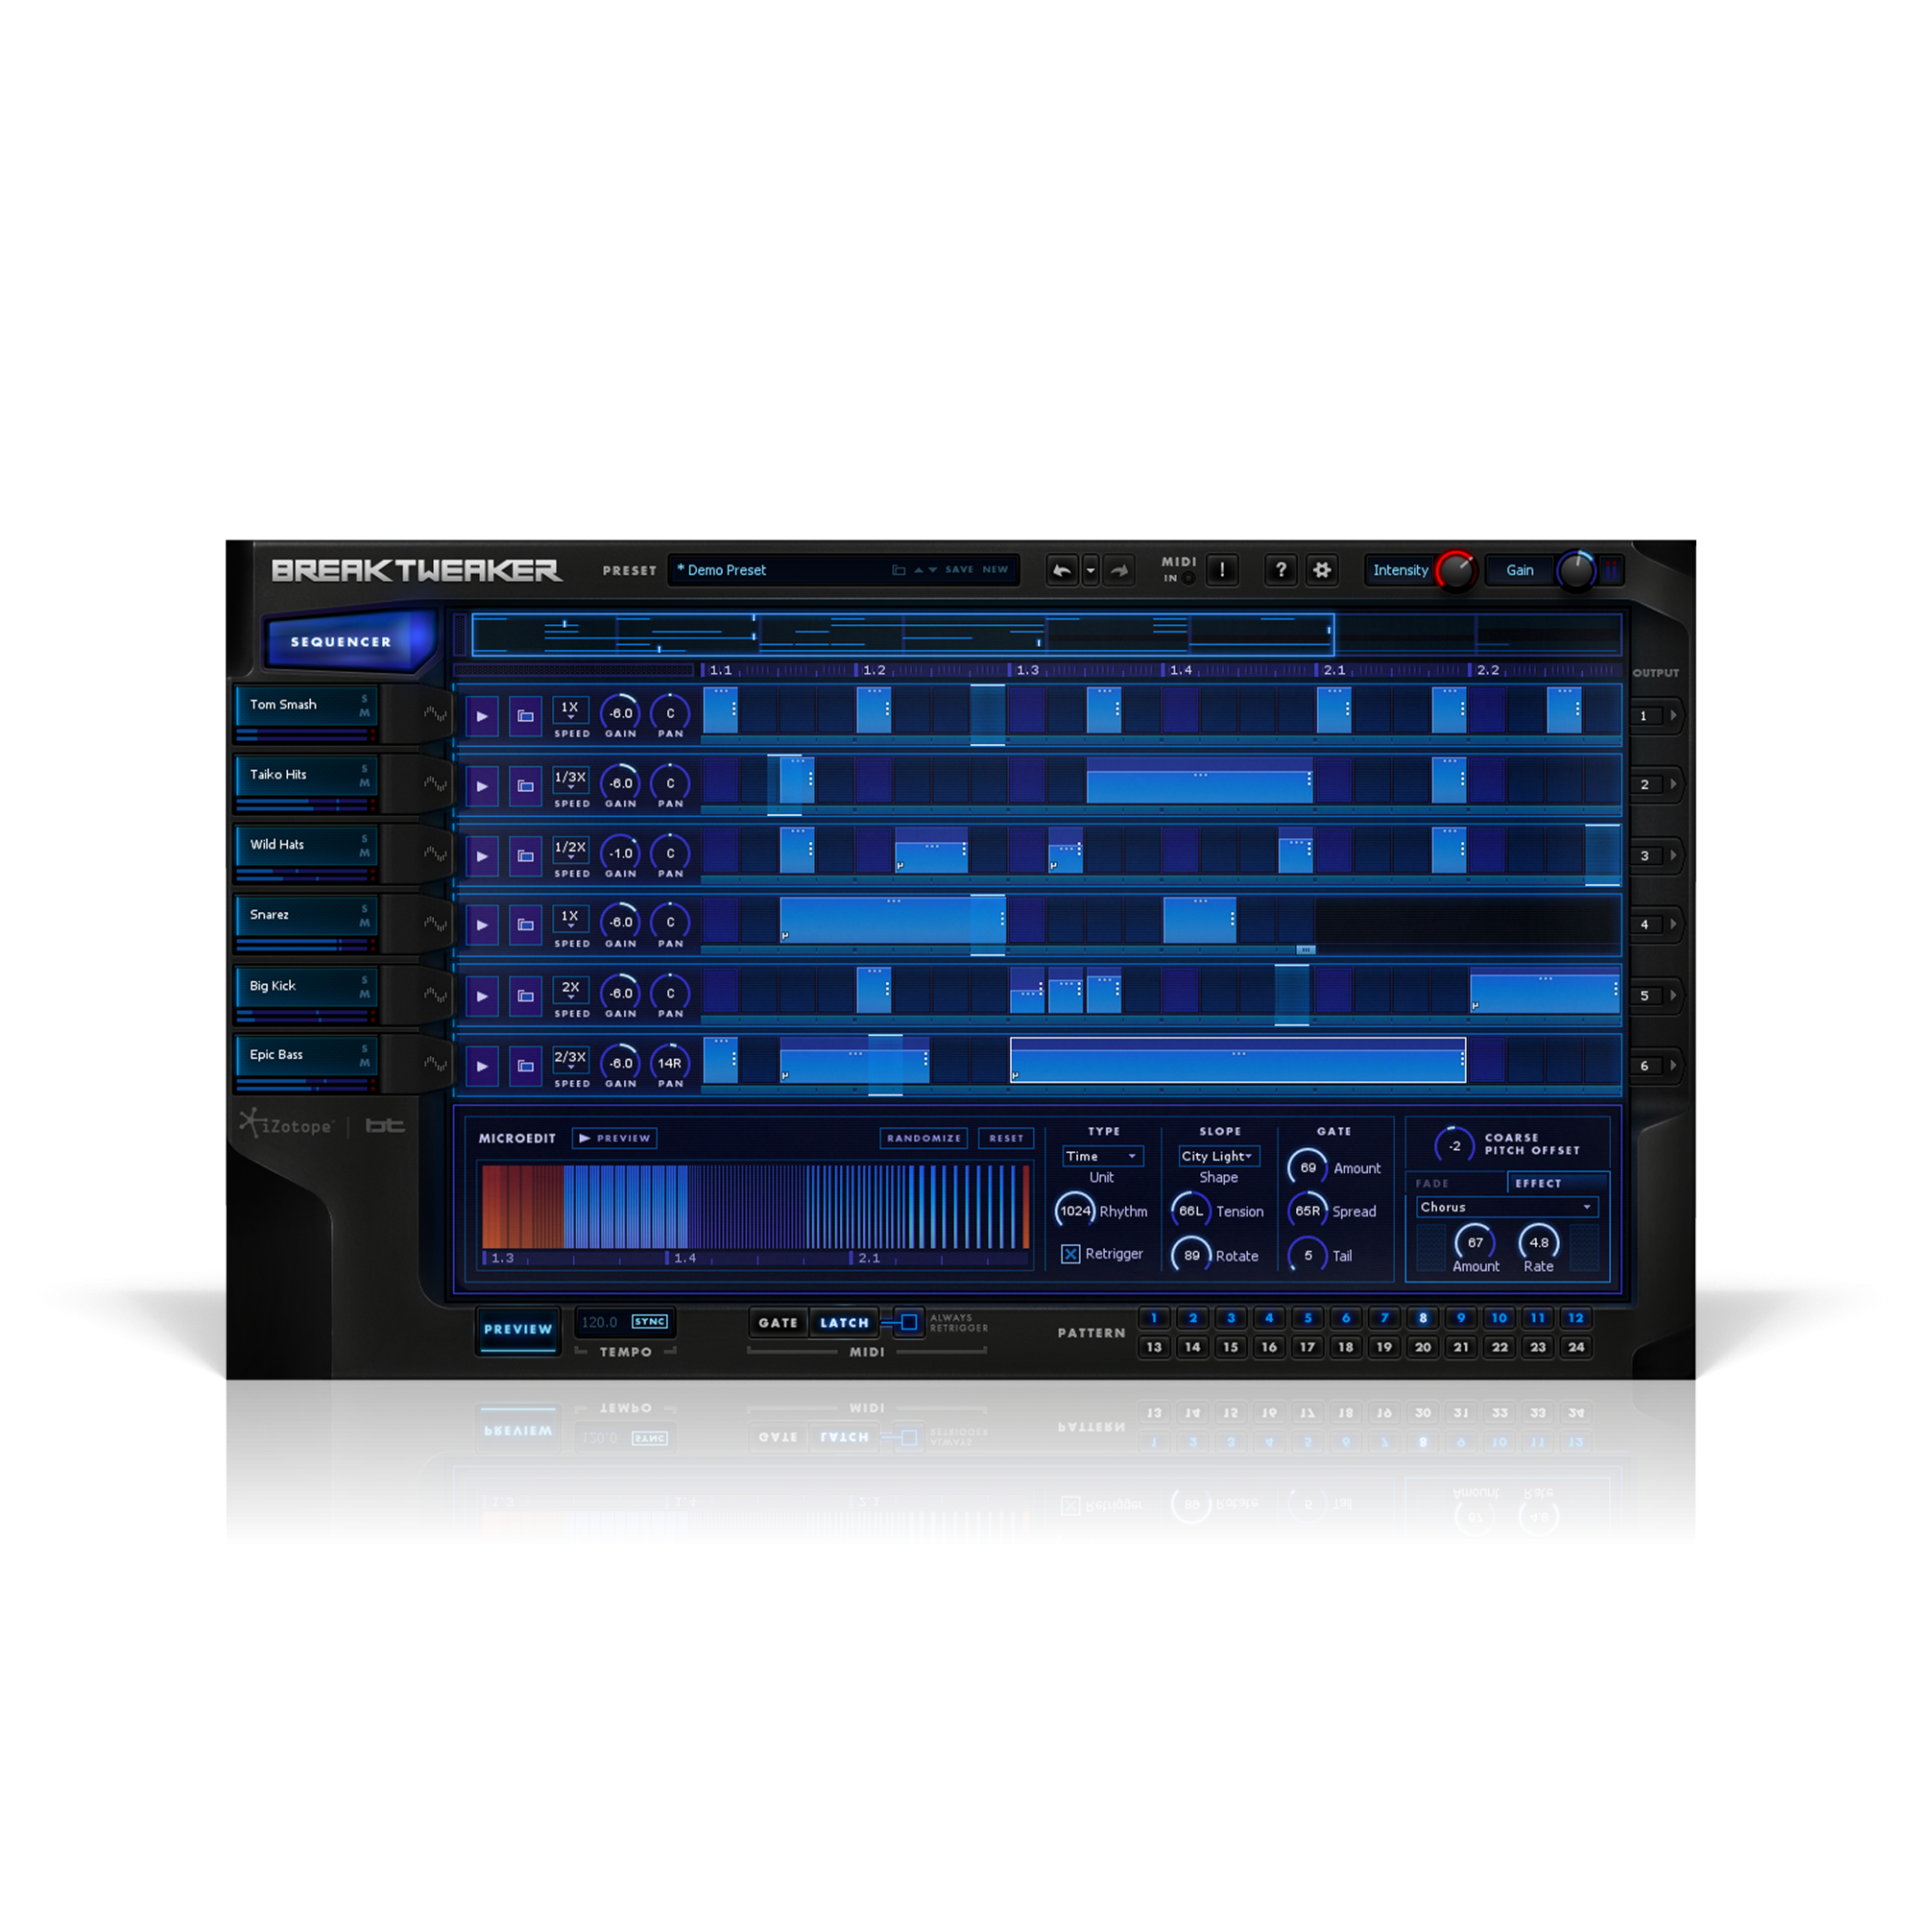
Task: Click the undo arrow icon
Action: point(1062,570)
